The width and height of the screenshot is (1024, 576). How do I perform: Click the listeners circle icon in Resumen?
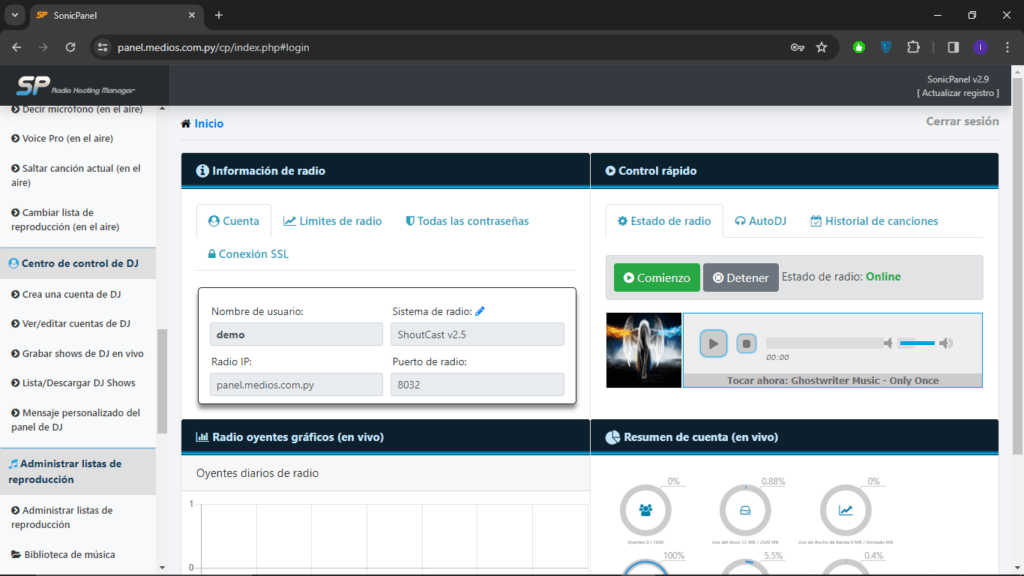point(645,510)
